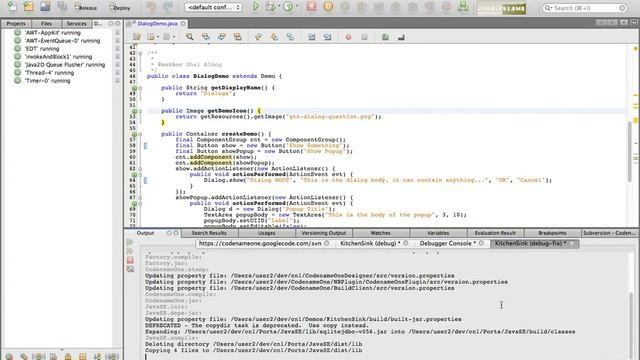Switch to the Files tab

tap(46, 24)
